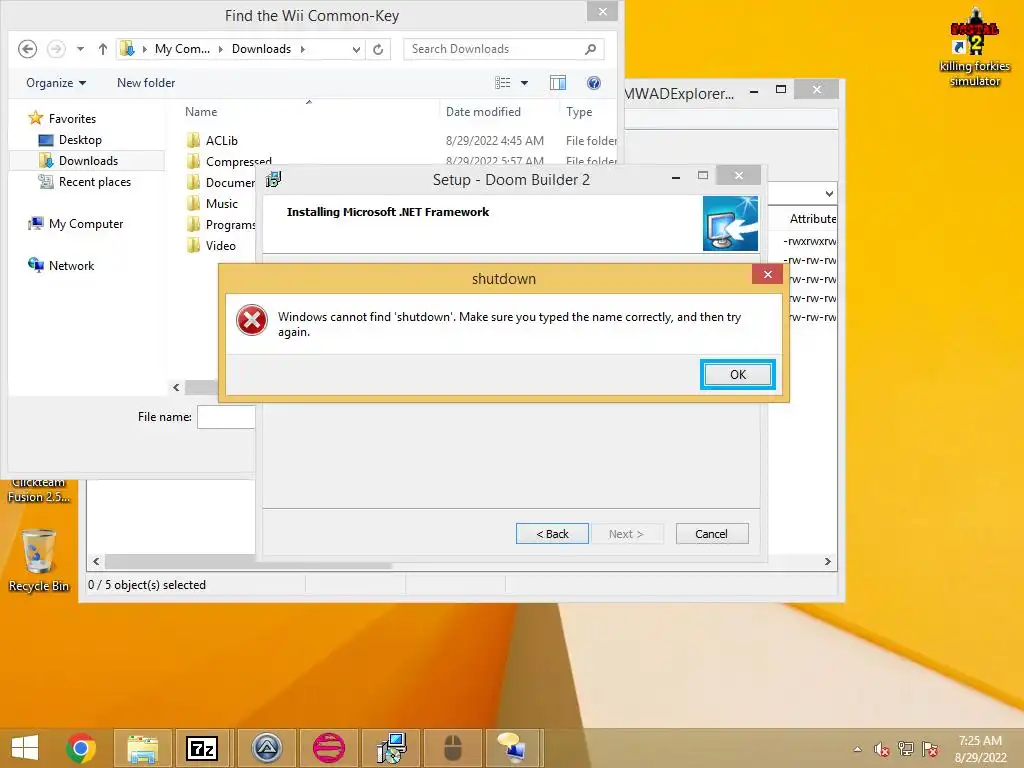Select Desktop in the navigation pane

tap(80, 140)
